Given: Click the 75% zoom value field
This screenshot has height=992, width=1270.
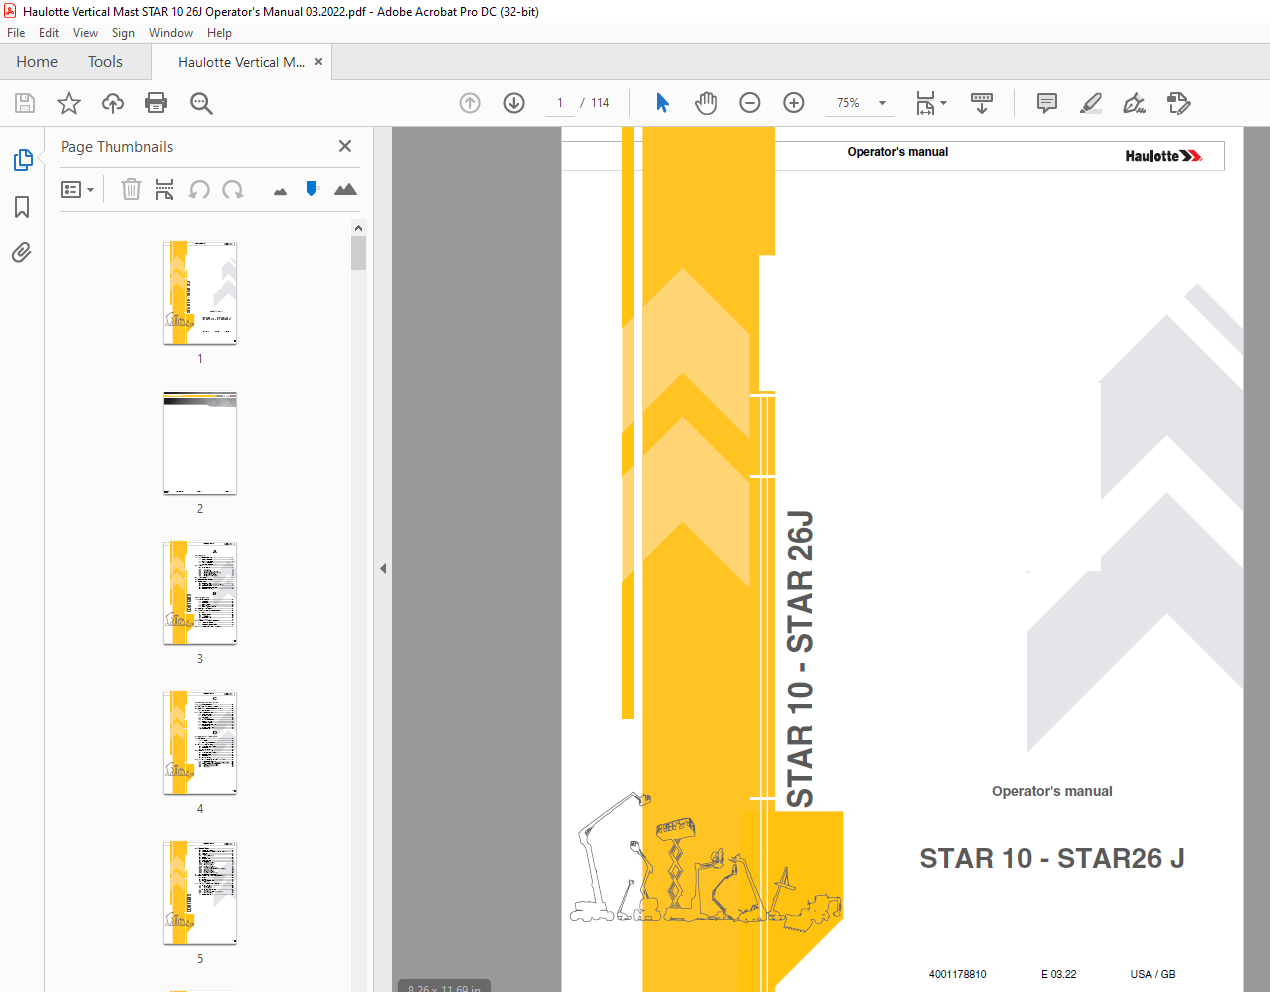Looking at the screenshot, I should pos(849,103).
